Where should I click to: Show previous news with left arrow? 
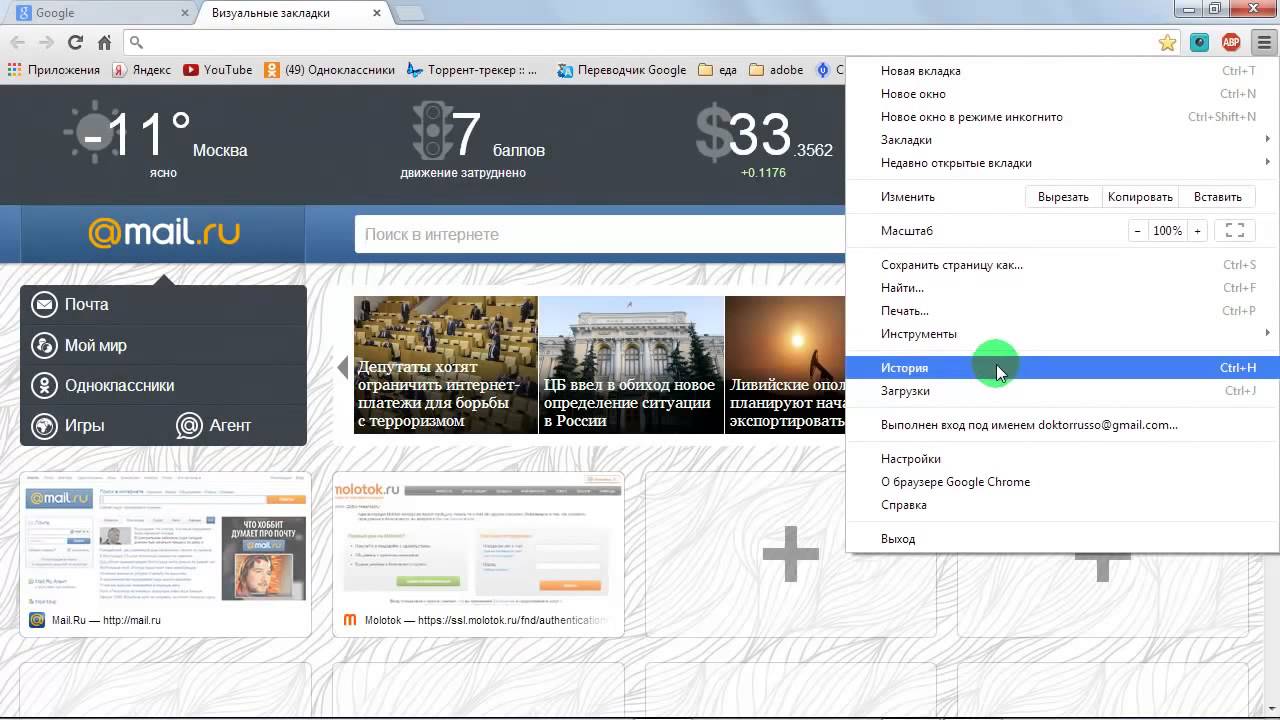click(x=343, y=367)
